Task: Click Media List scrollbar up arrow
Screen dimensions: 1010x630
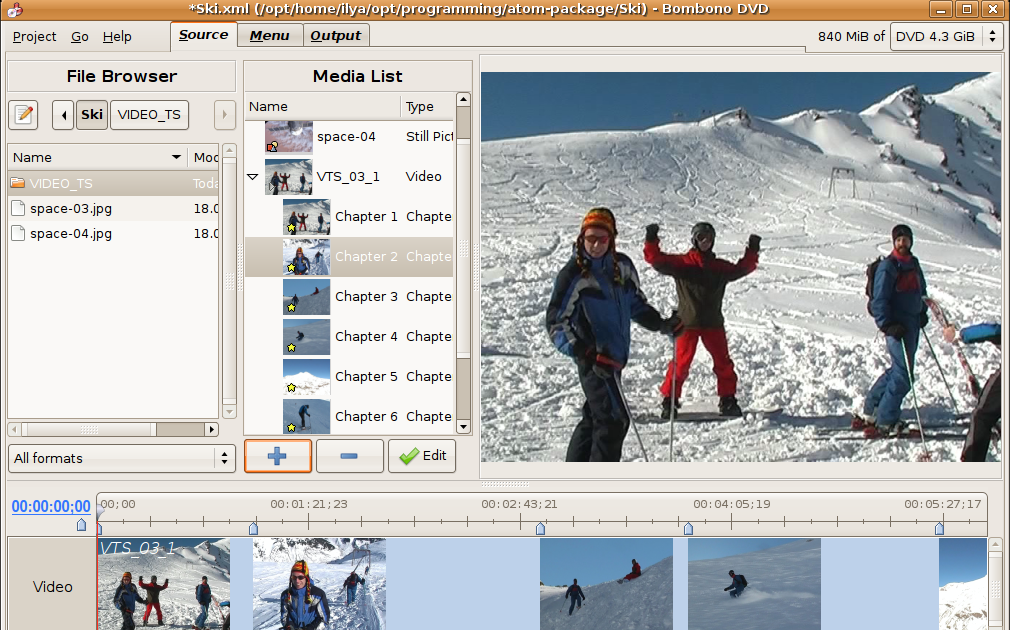Action: click(x=463, y=100)
